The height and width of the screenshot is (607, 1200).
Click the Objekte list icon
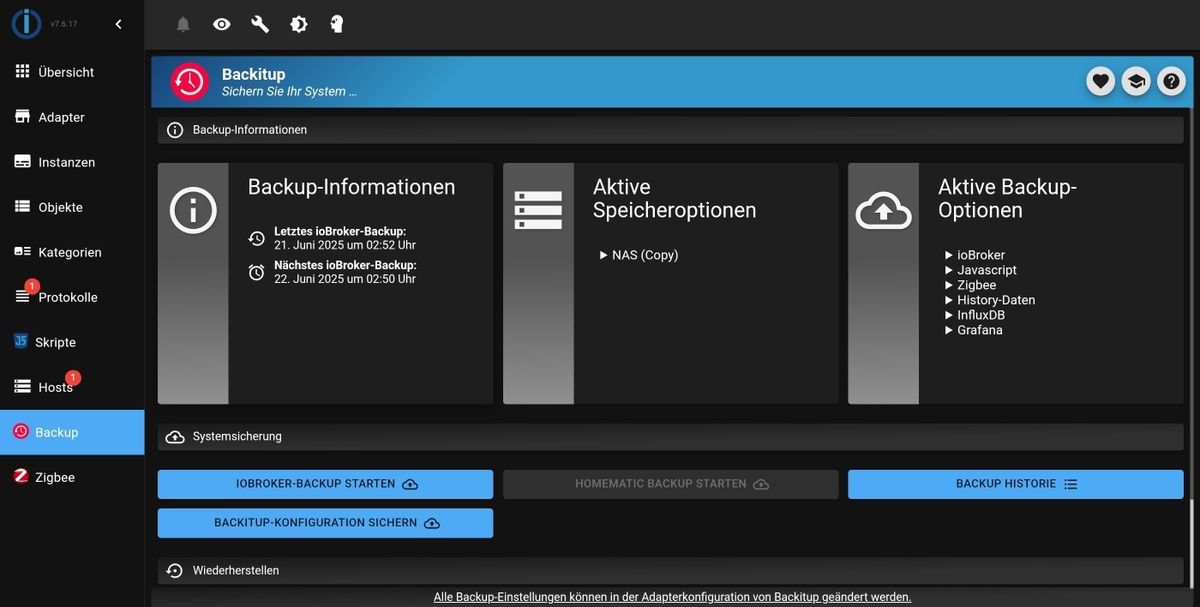[22, 207]
